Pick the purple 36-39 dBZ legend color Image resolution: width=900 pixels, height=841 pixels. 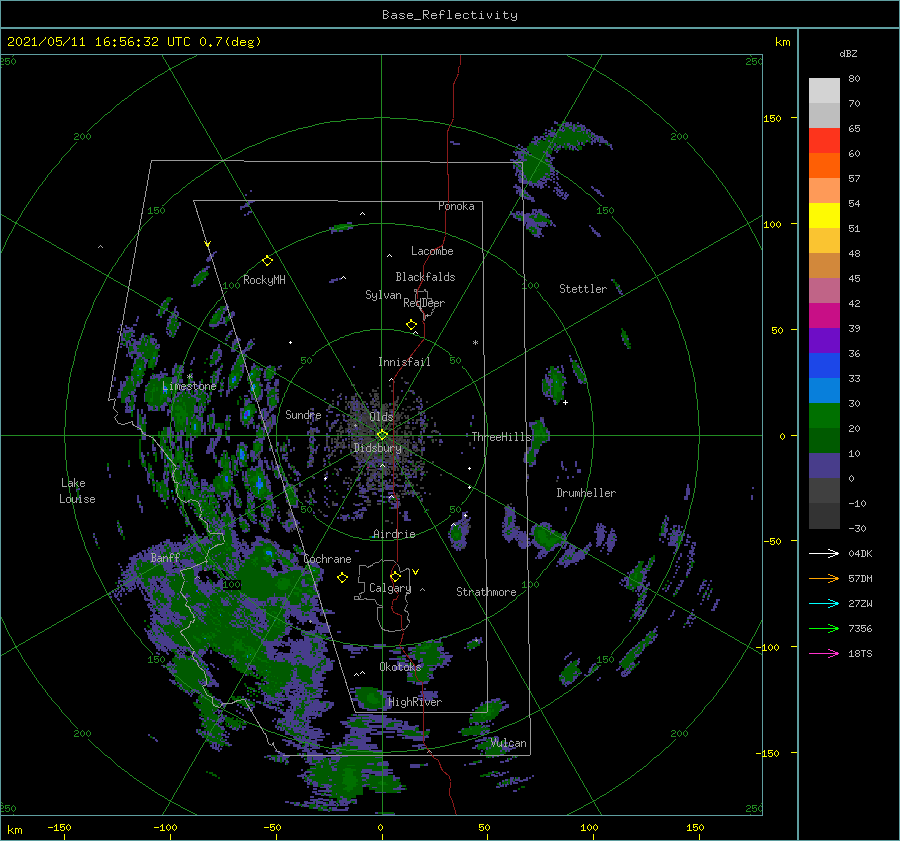click(x=824, y=340)
